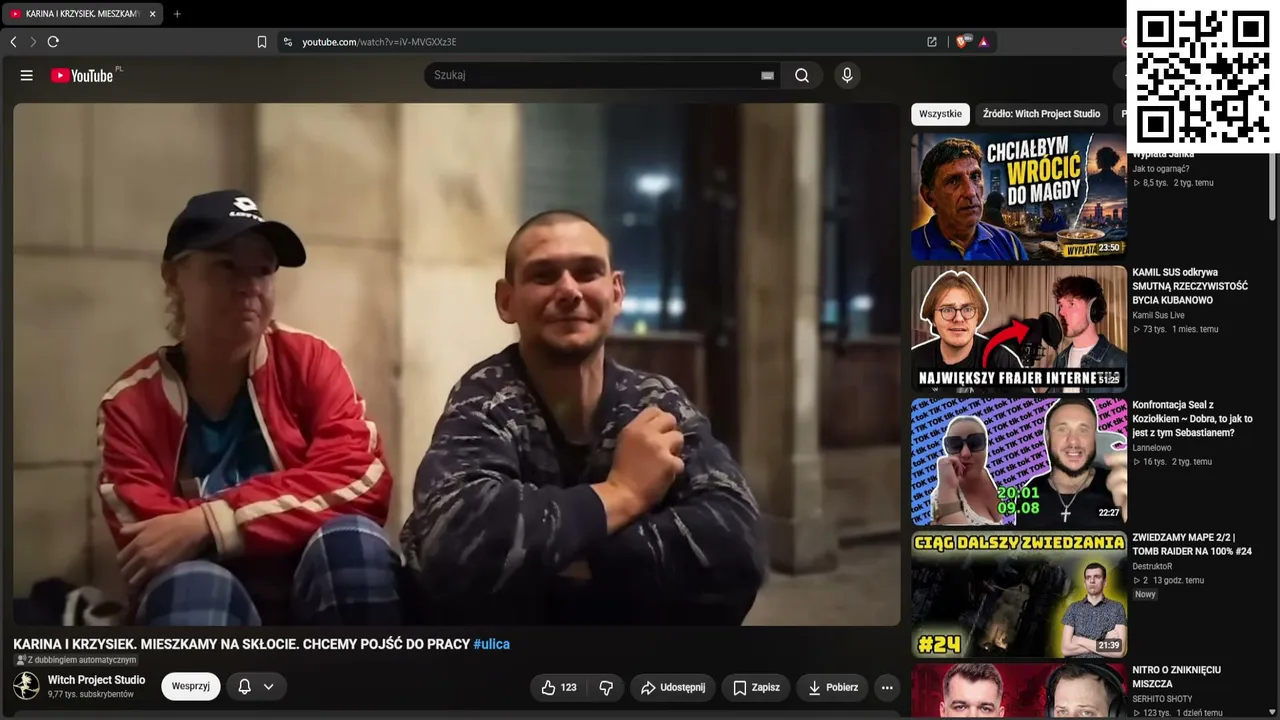Click the Z dubbingiem automatycznym badge
The image size is (1280, 720).
(76, 660)
